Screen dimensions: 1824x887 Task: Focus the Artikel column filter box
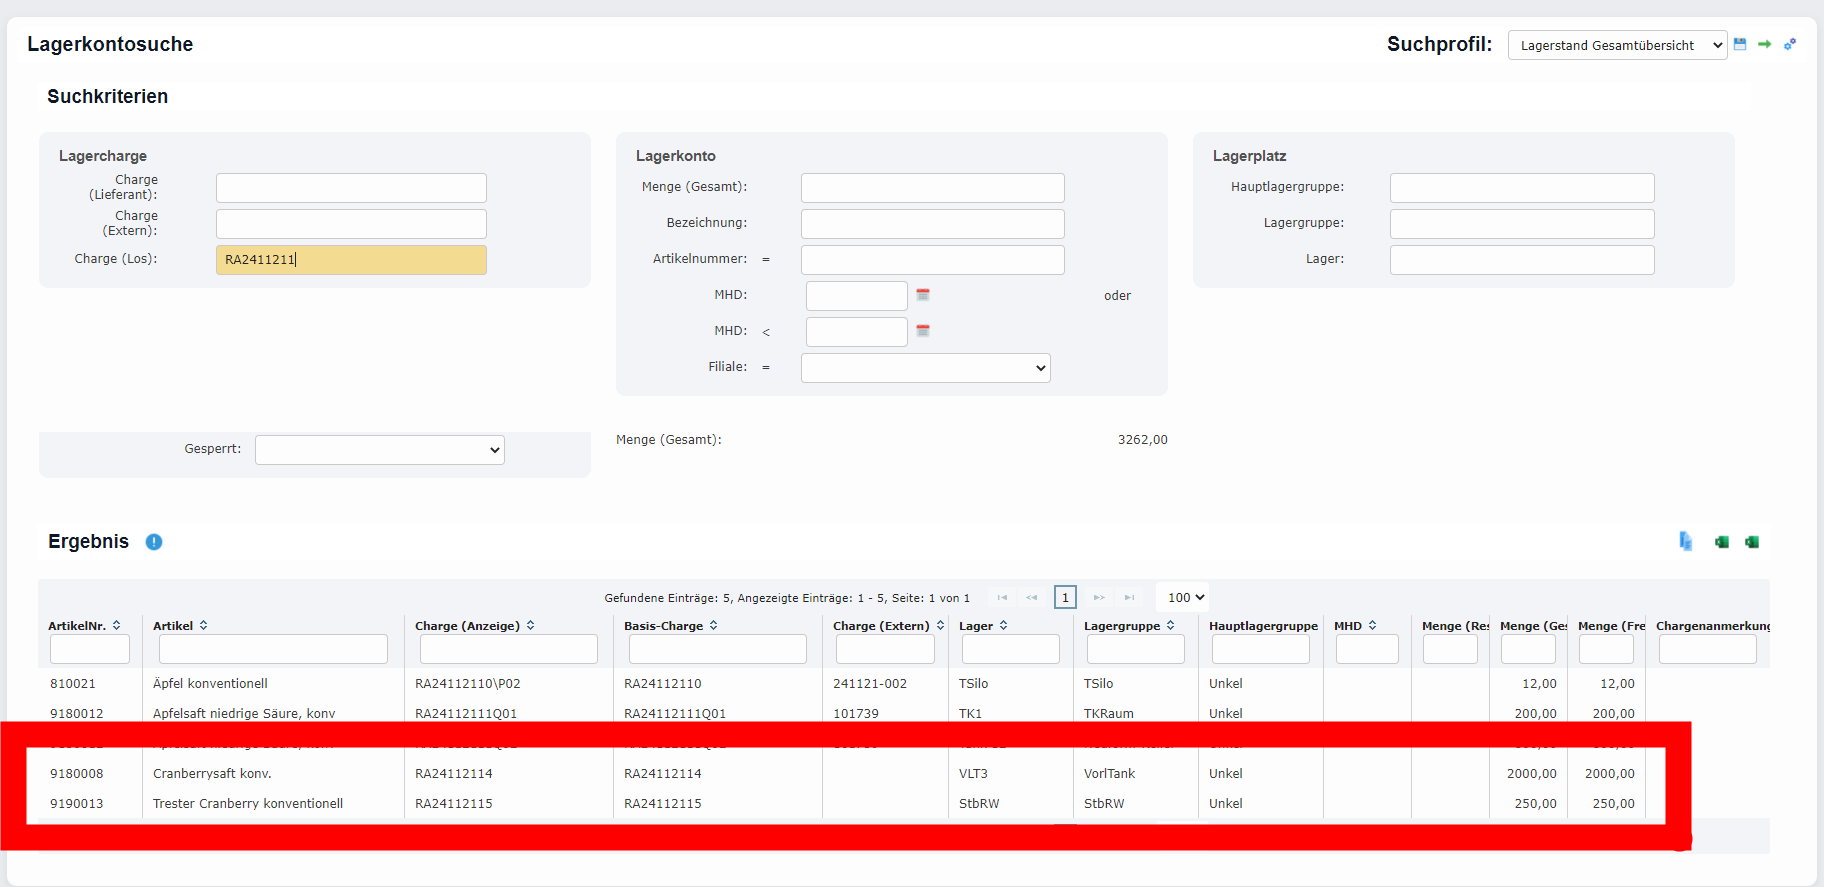click(x=273, y=650)
